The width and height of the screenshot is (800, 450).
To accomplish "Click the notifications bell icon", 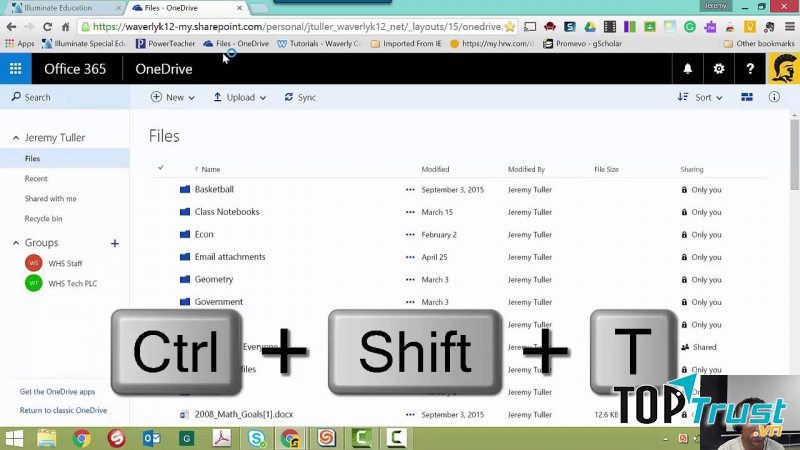I will (x=688, y=69).
